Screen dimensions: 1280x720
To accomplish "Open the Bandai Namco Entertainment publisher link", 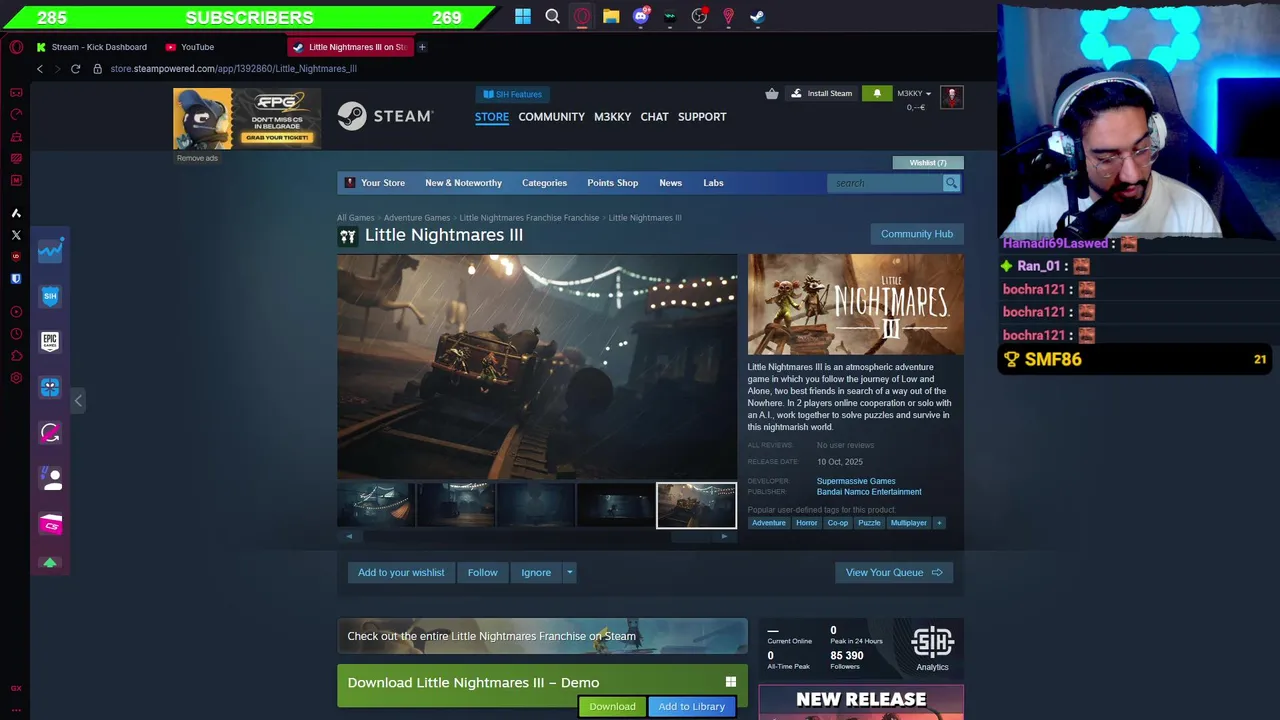I will click(x=869, y=492).
